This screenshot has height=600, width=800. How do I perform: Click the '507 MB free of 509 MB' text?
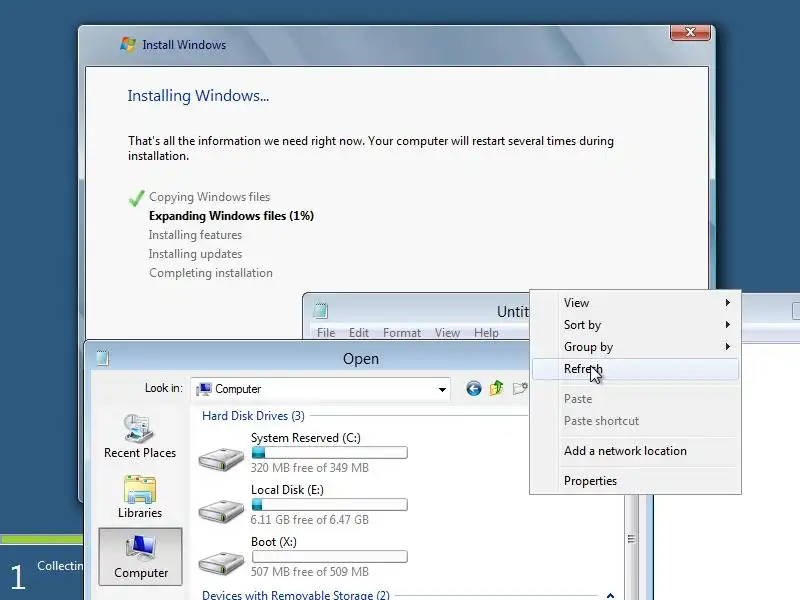(310, 572)
